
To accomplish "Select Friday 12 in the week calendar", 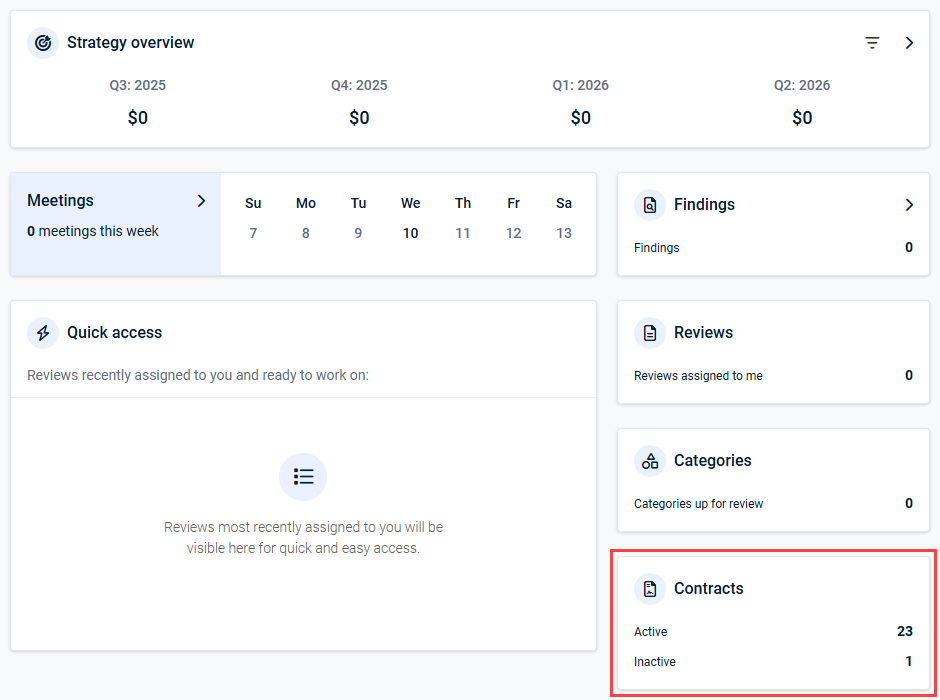I will (513, 233).
